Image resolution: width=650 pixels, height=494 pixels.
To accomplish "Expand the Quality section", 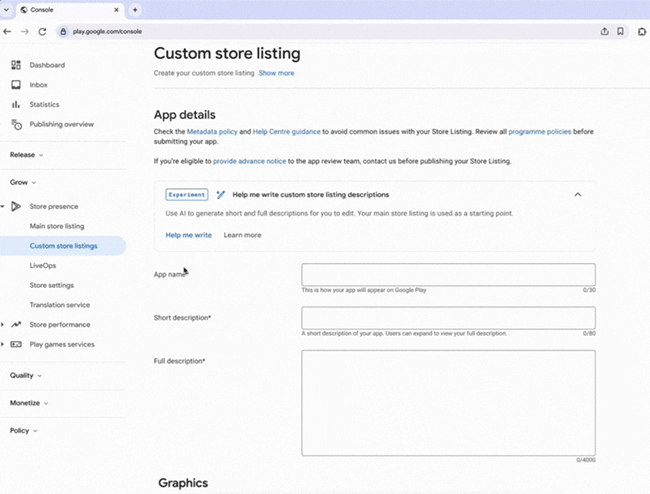I will tap(26, 376).
